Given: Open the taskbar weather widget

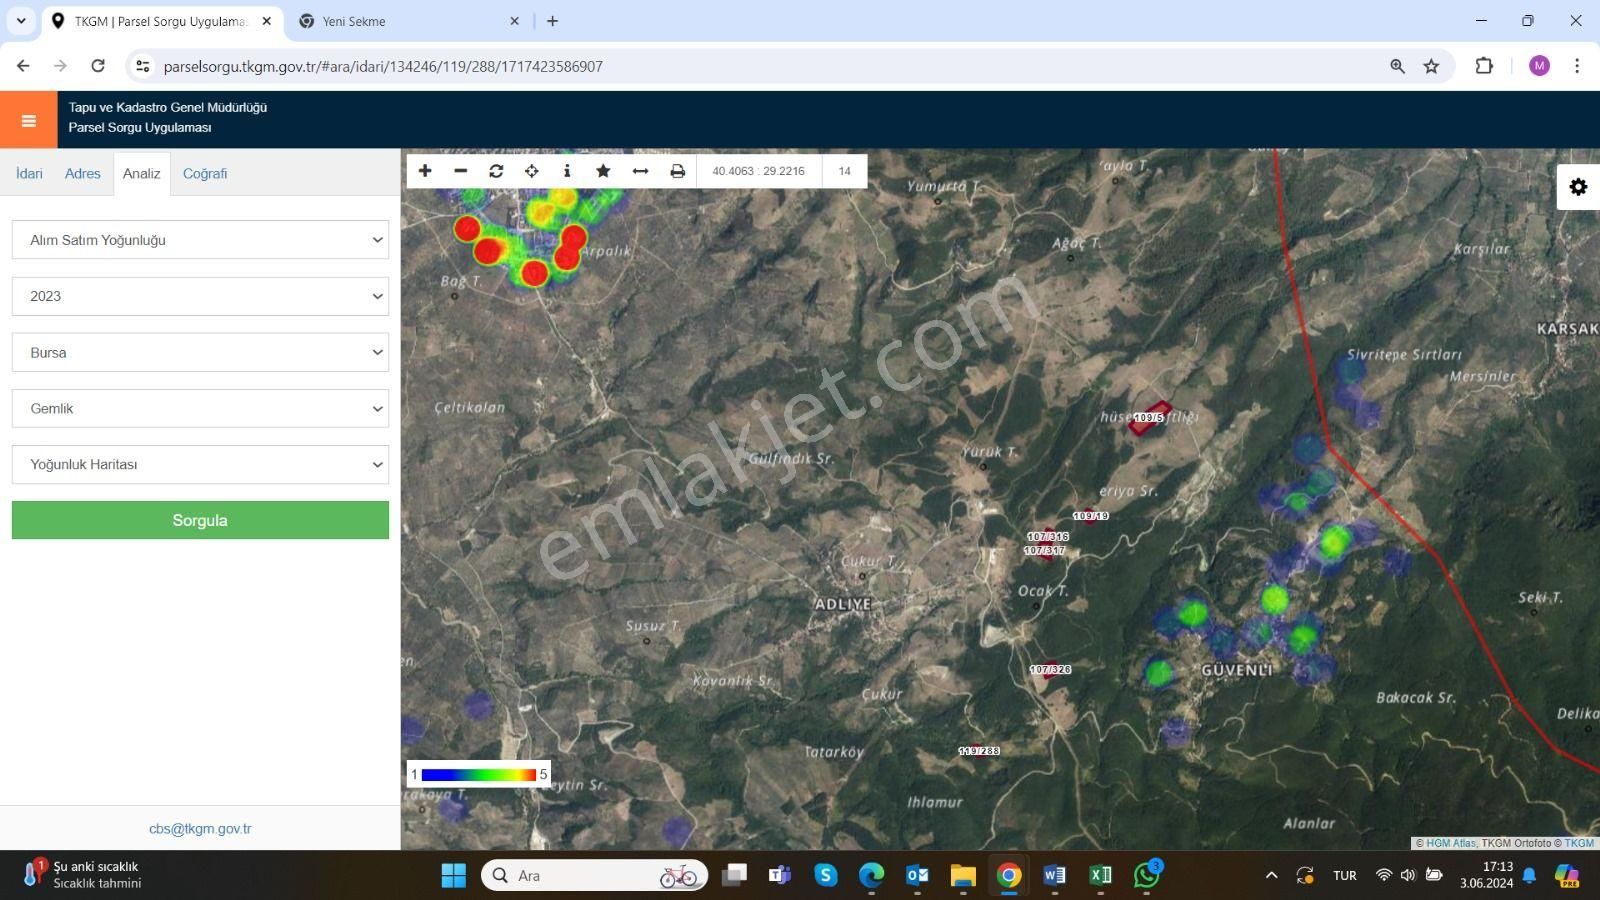Looking at the screenshot, I should 82,875.
